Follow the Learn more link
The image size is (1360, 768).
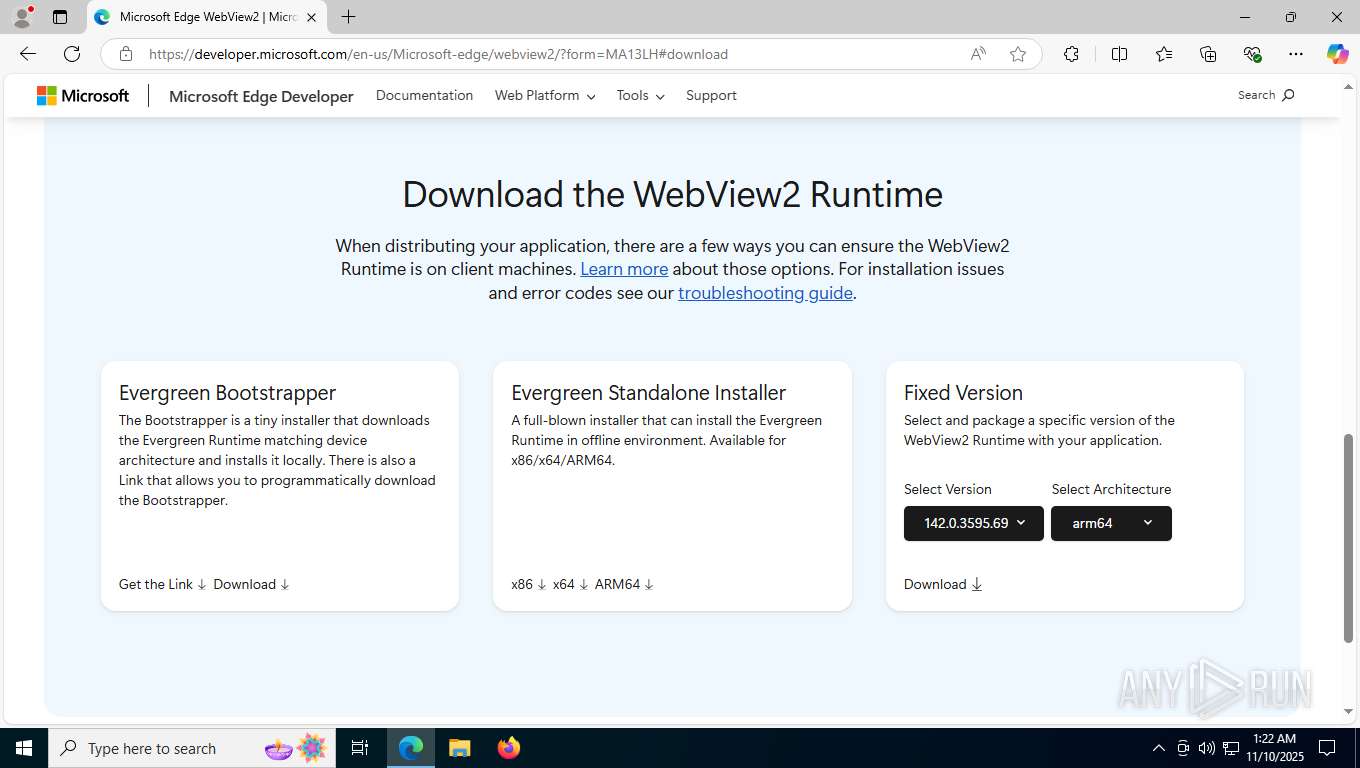(x=624, y=269)
